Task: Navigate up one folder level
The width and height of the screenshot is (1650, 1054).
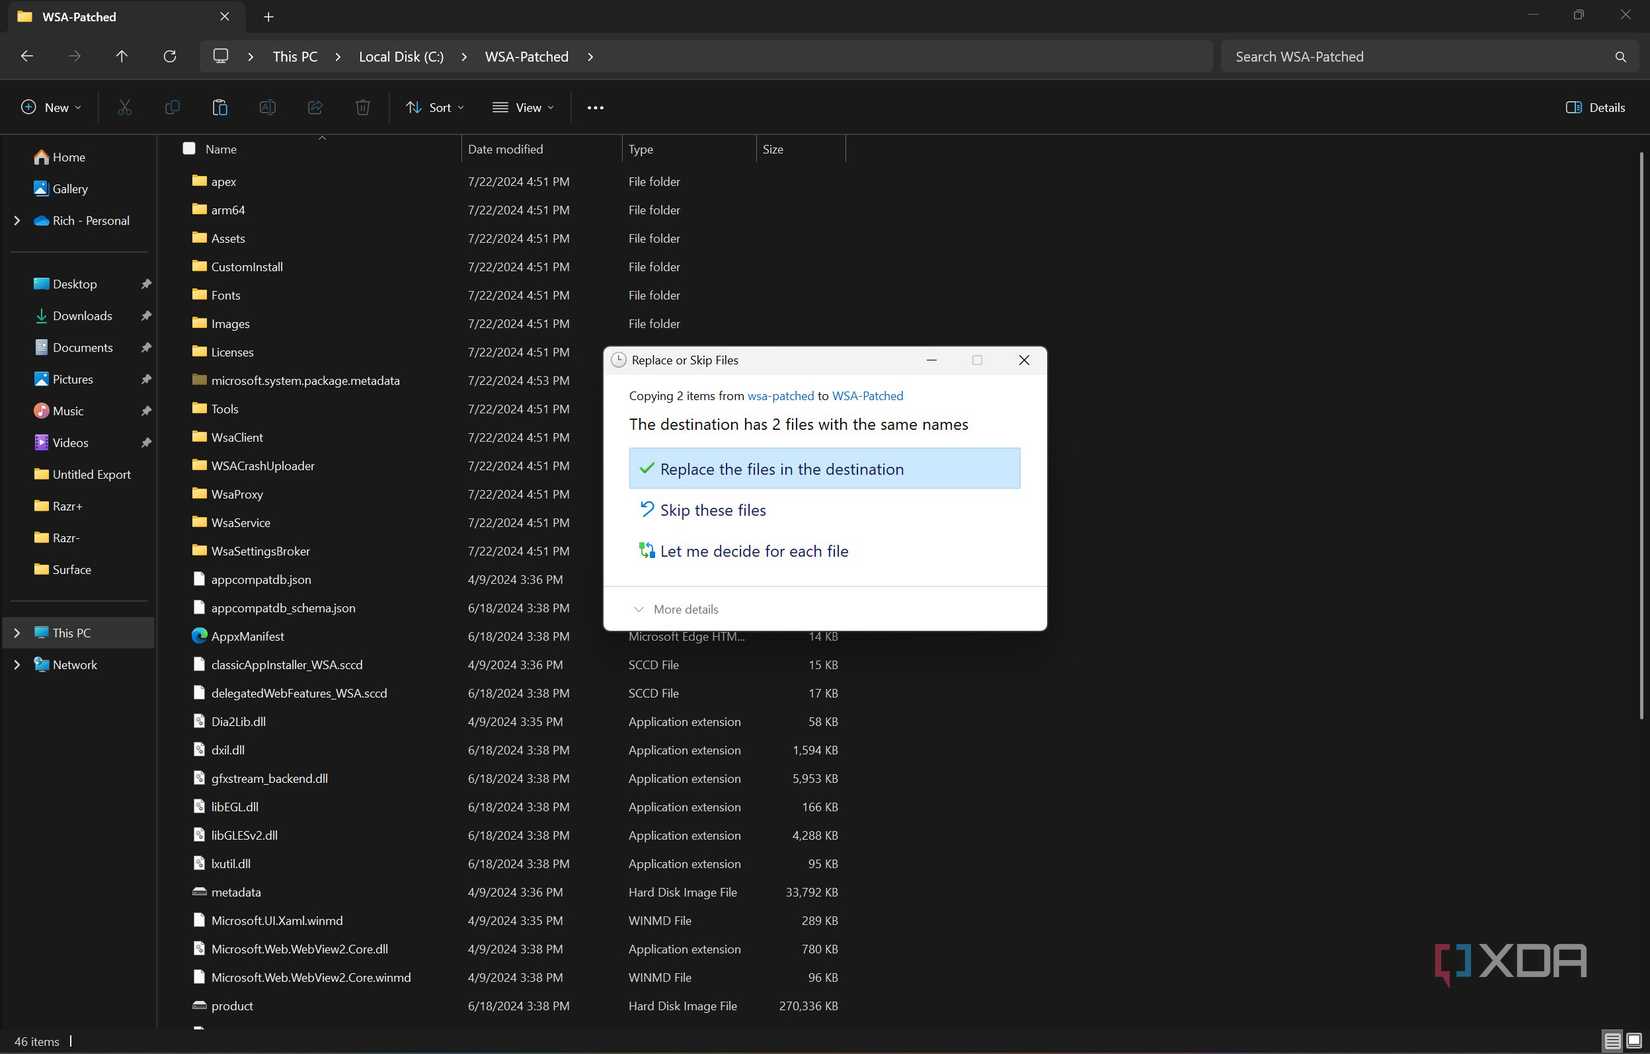Action: (x=122, y=56)
